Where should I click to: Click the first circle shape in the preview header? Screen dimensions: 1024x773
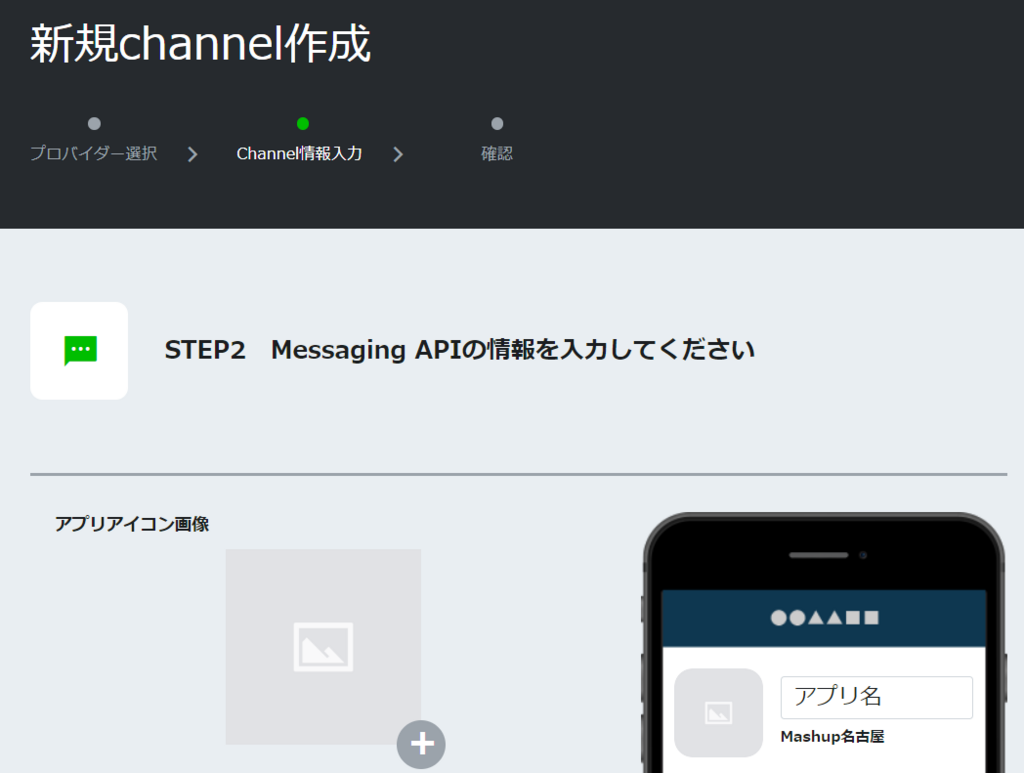point(778,617)
